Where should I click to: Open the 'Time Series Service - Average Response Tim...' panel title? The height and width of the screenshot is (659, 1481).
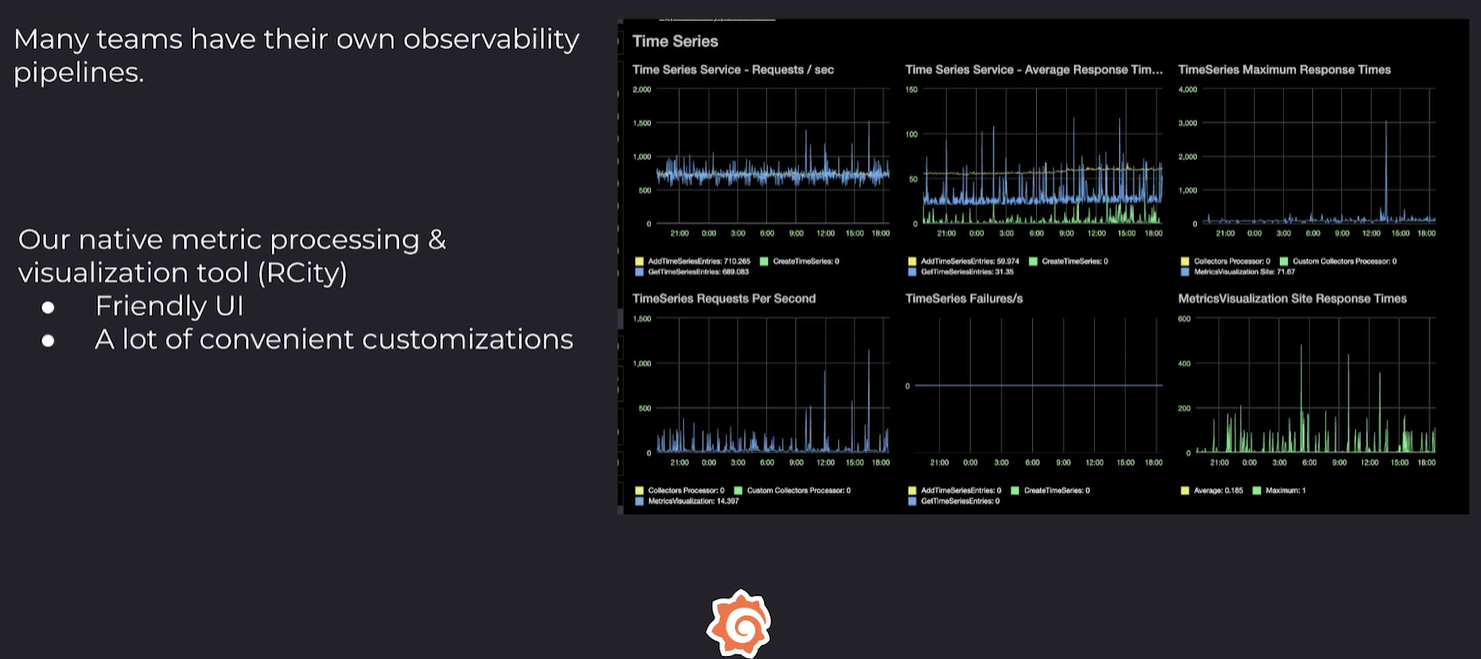pyautogui.click(x=1034, y=70)
